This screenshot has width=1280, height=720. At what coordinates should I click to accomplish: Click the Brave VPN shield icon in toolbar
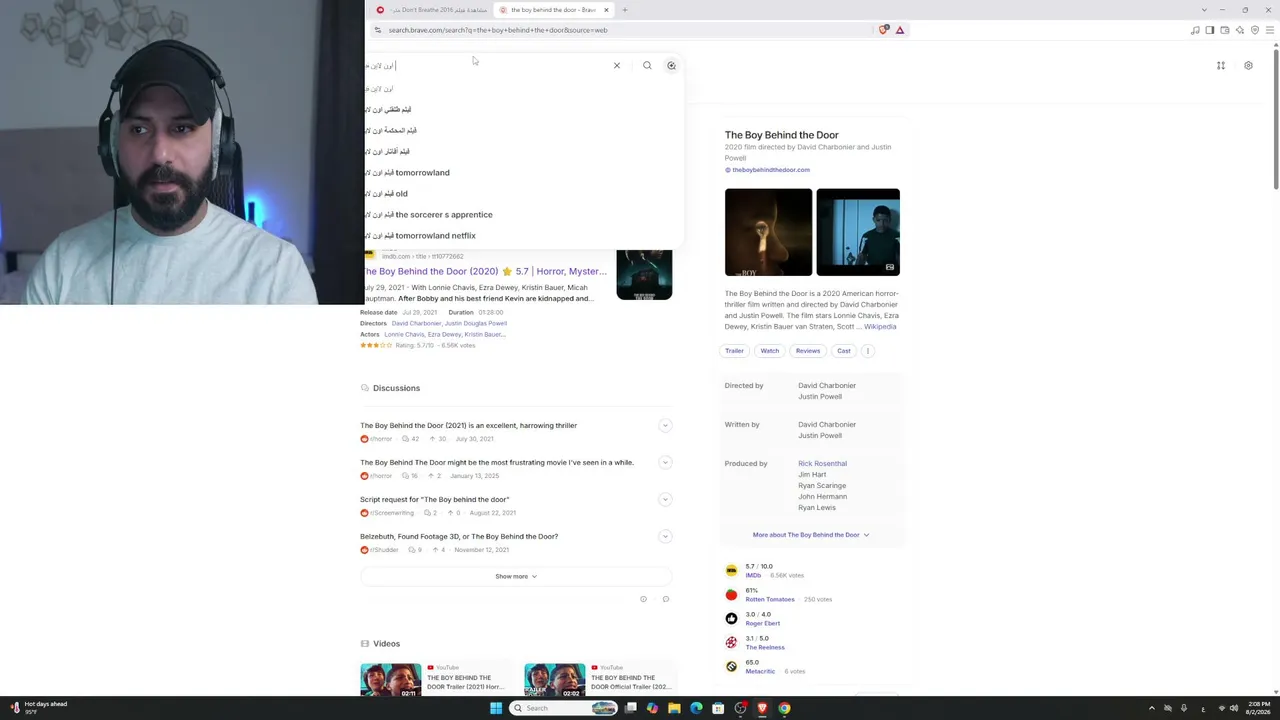(x=1255, y=30)
